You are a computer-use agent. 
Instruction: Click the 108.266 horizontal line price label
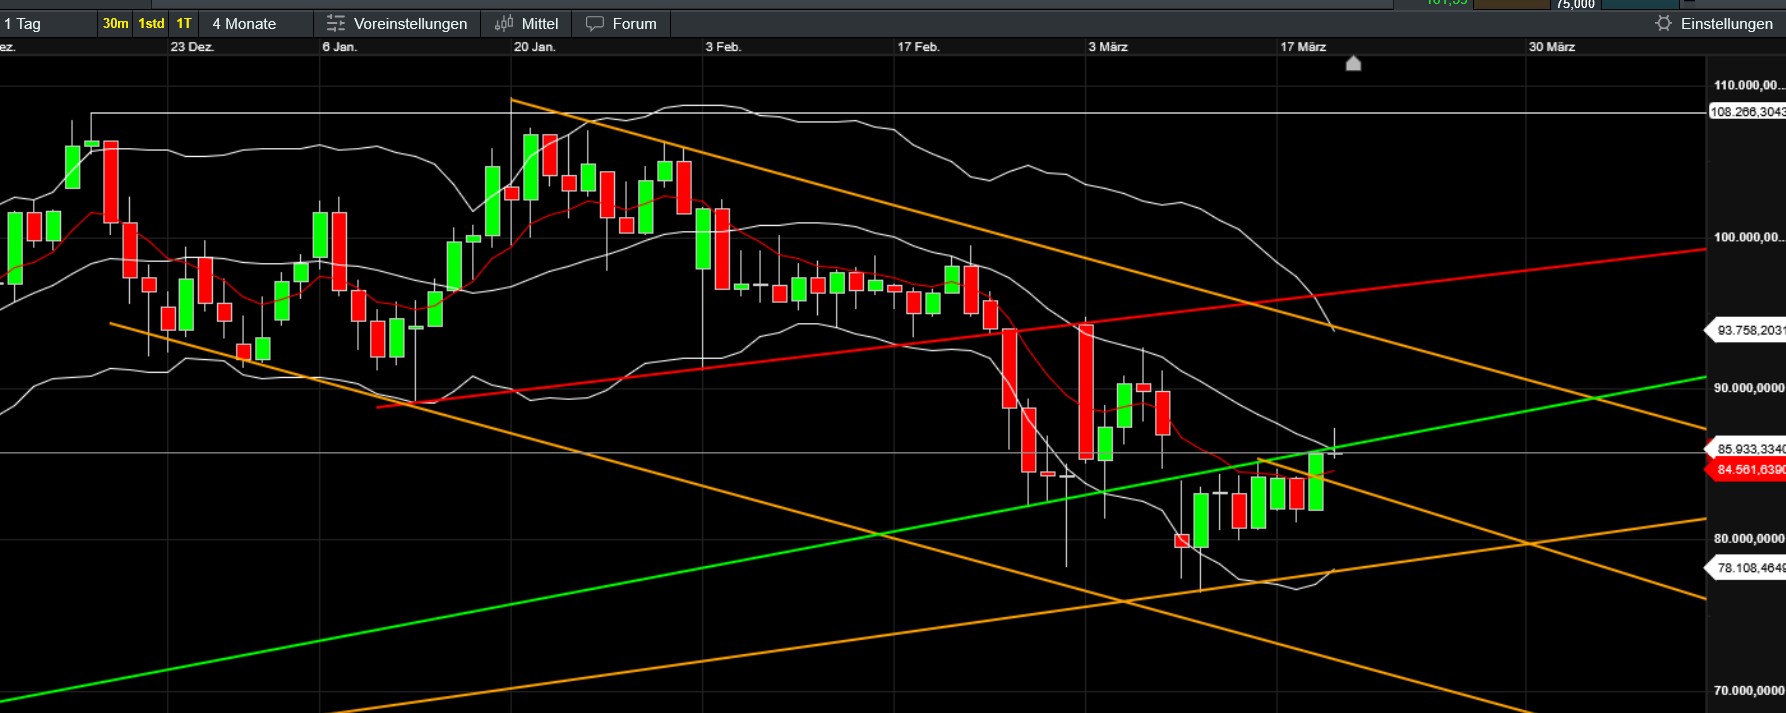pos(1746,112)
